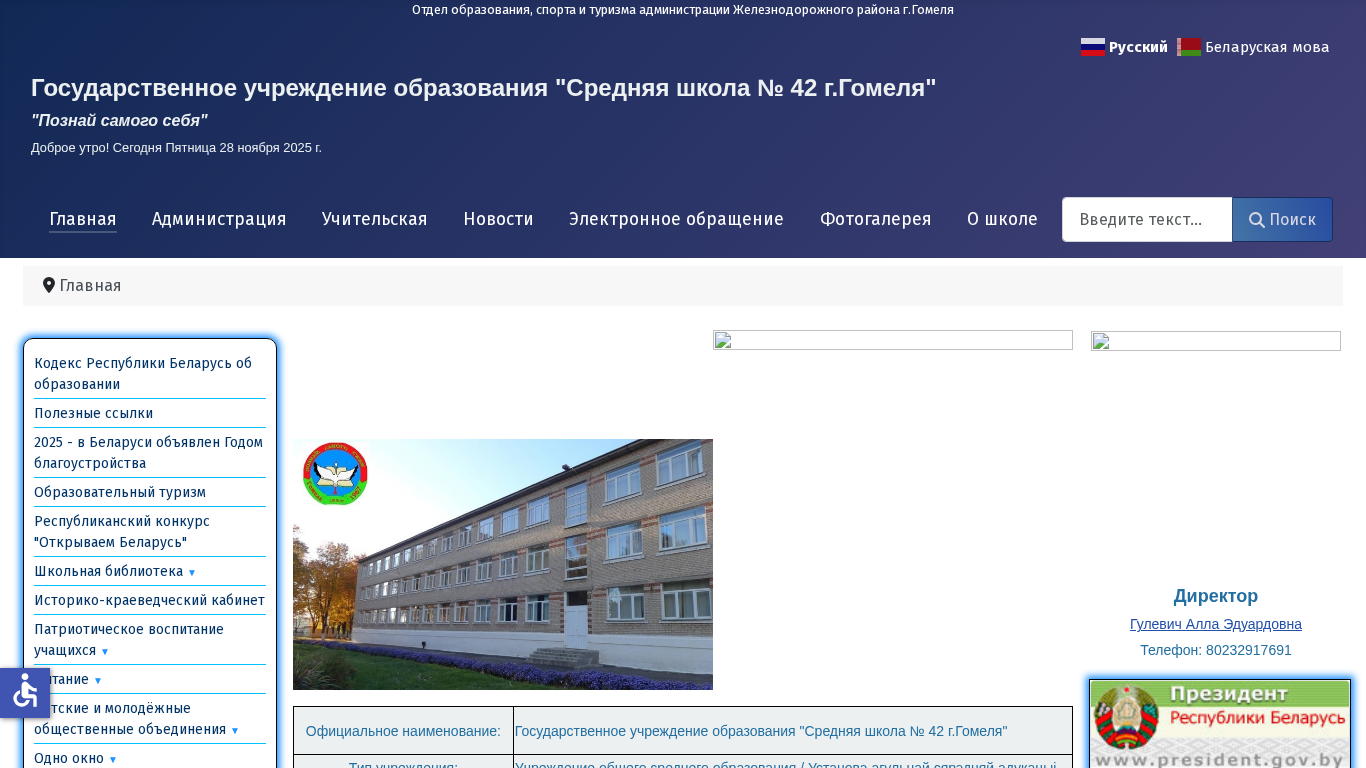Open Историко-краеведческий кабинет sidebar link
The image size is (1366, 768).
(149, 600)
